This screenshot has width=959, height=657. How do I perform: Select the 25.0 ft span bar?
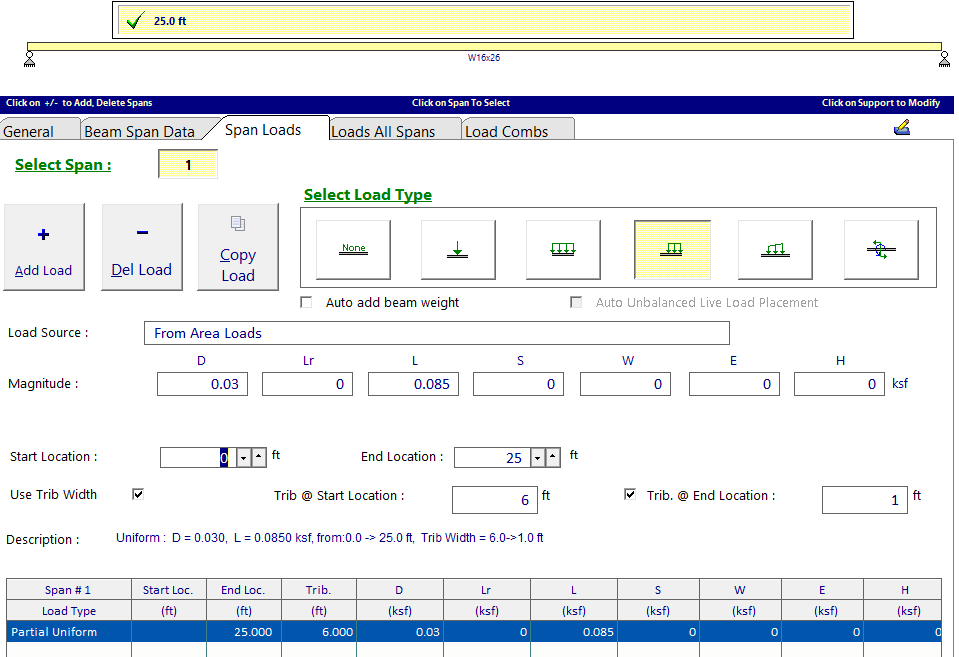point(483,21)
